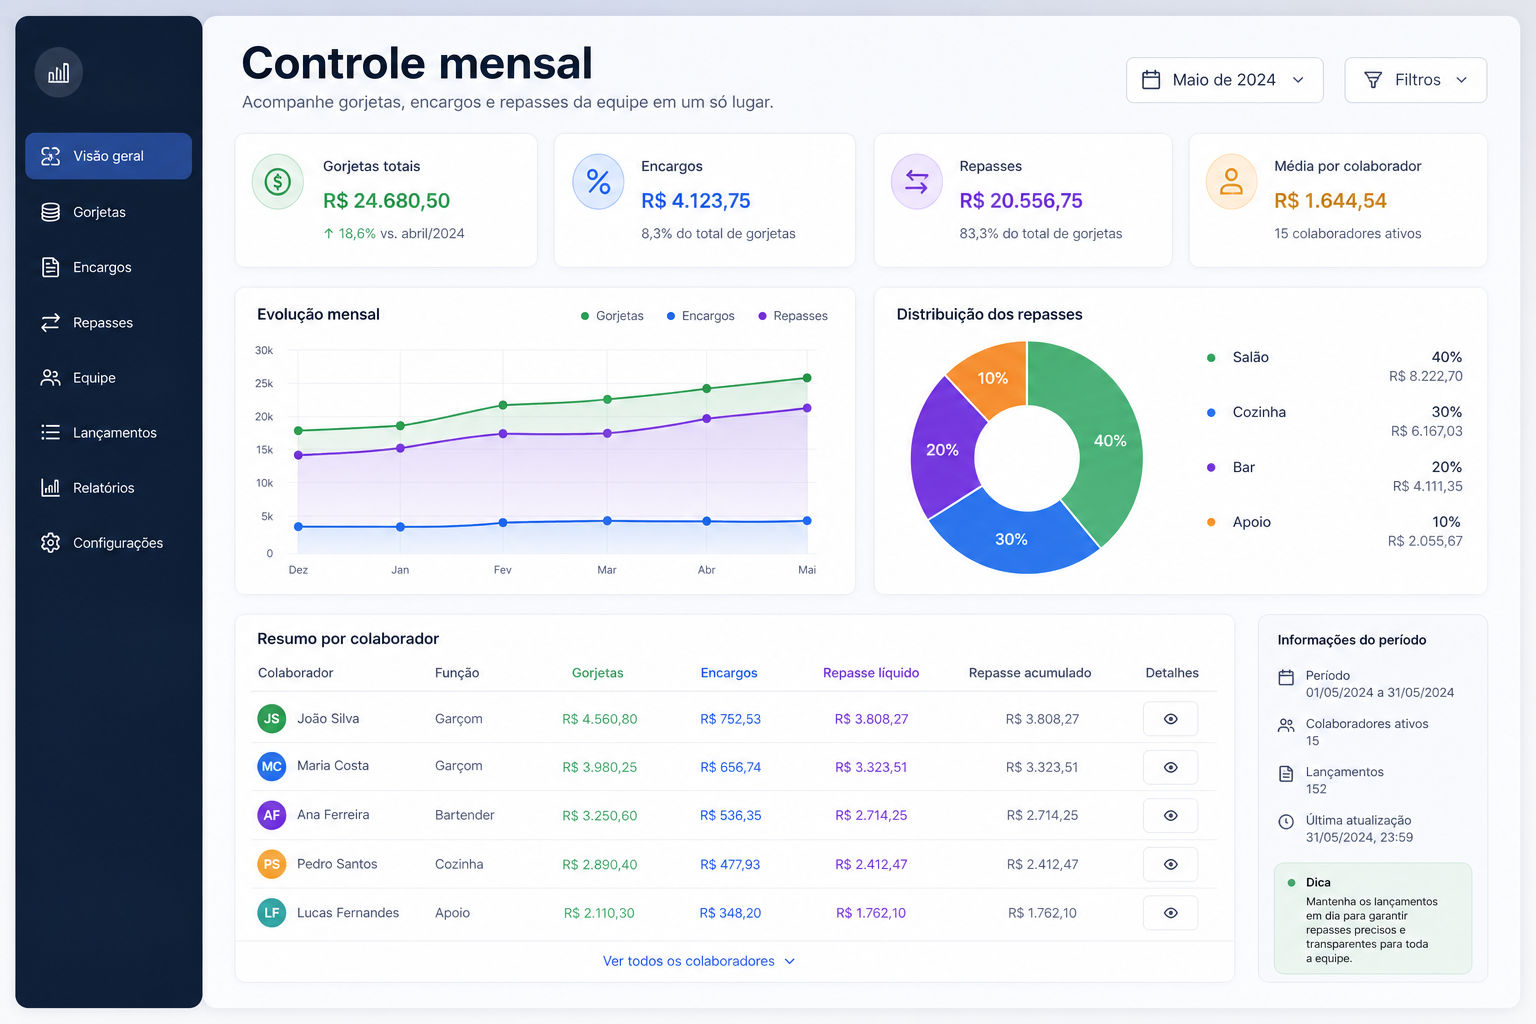Sort by the Gorjetas column header

(597, 673)
